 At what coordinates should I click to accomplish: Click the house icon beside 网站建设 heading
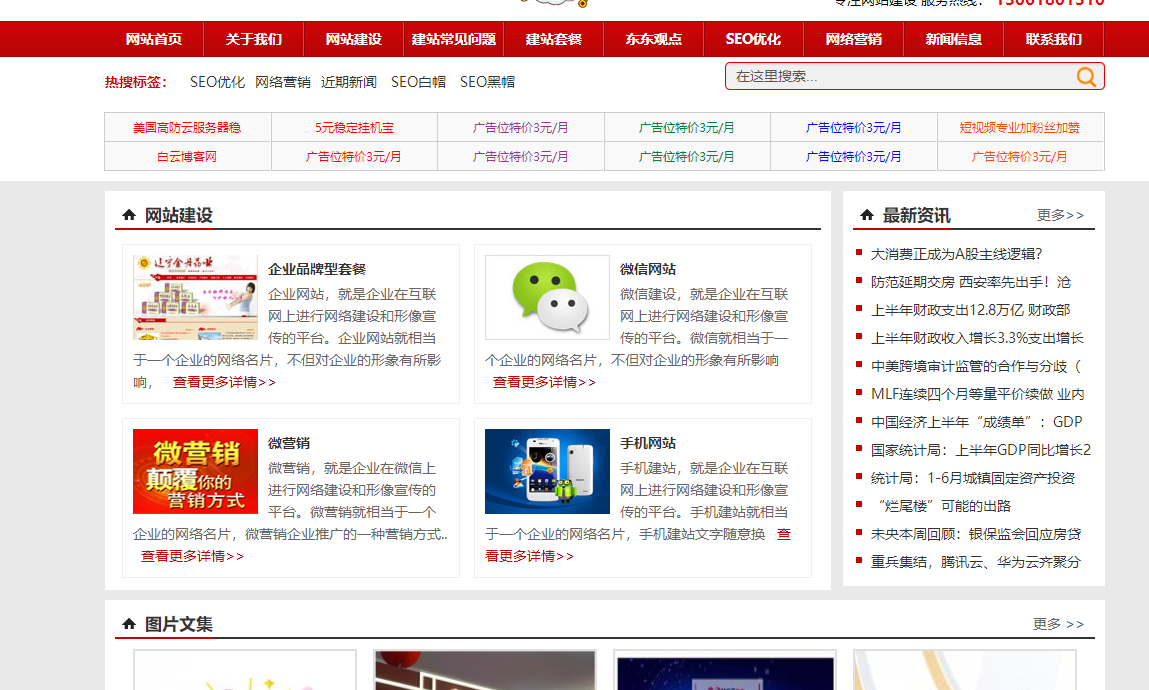pyautogui.click(x=128, y=214)
